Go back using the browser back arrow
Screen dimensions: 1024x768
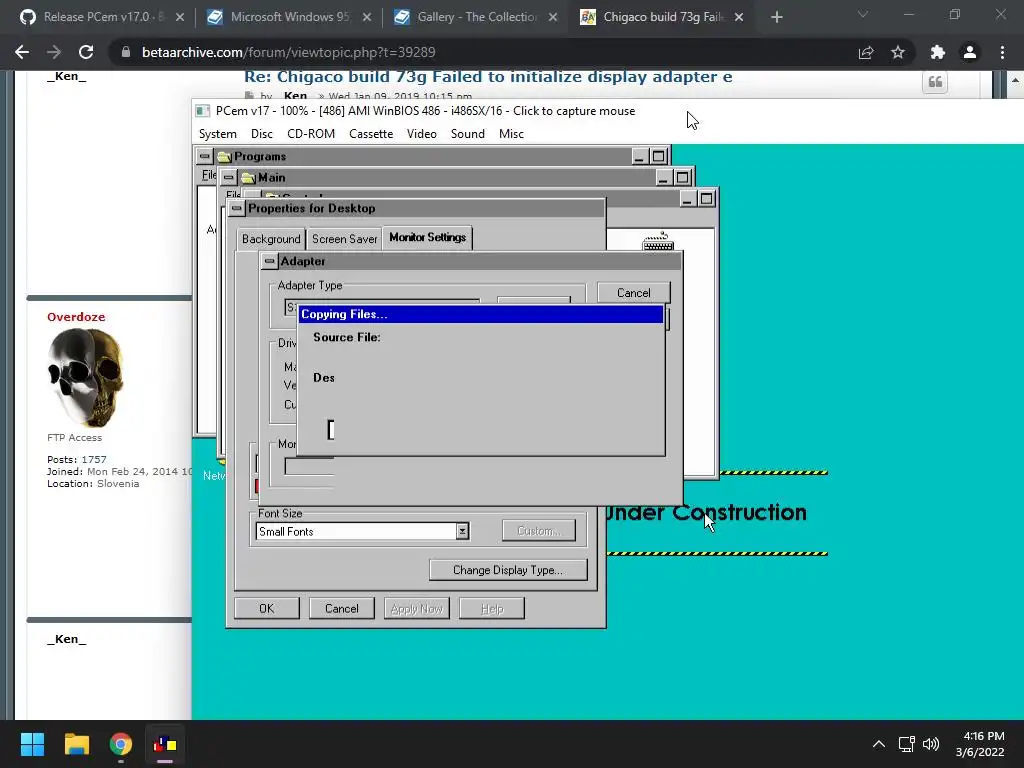click(22, 52)
